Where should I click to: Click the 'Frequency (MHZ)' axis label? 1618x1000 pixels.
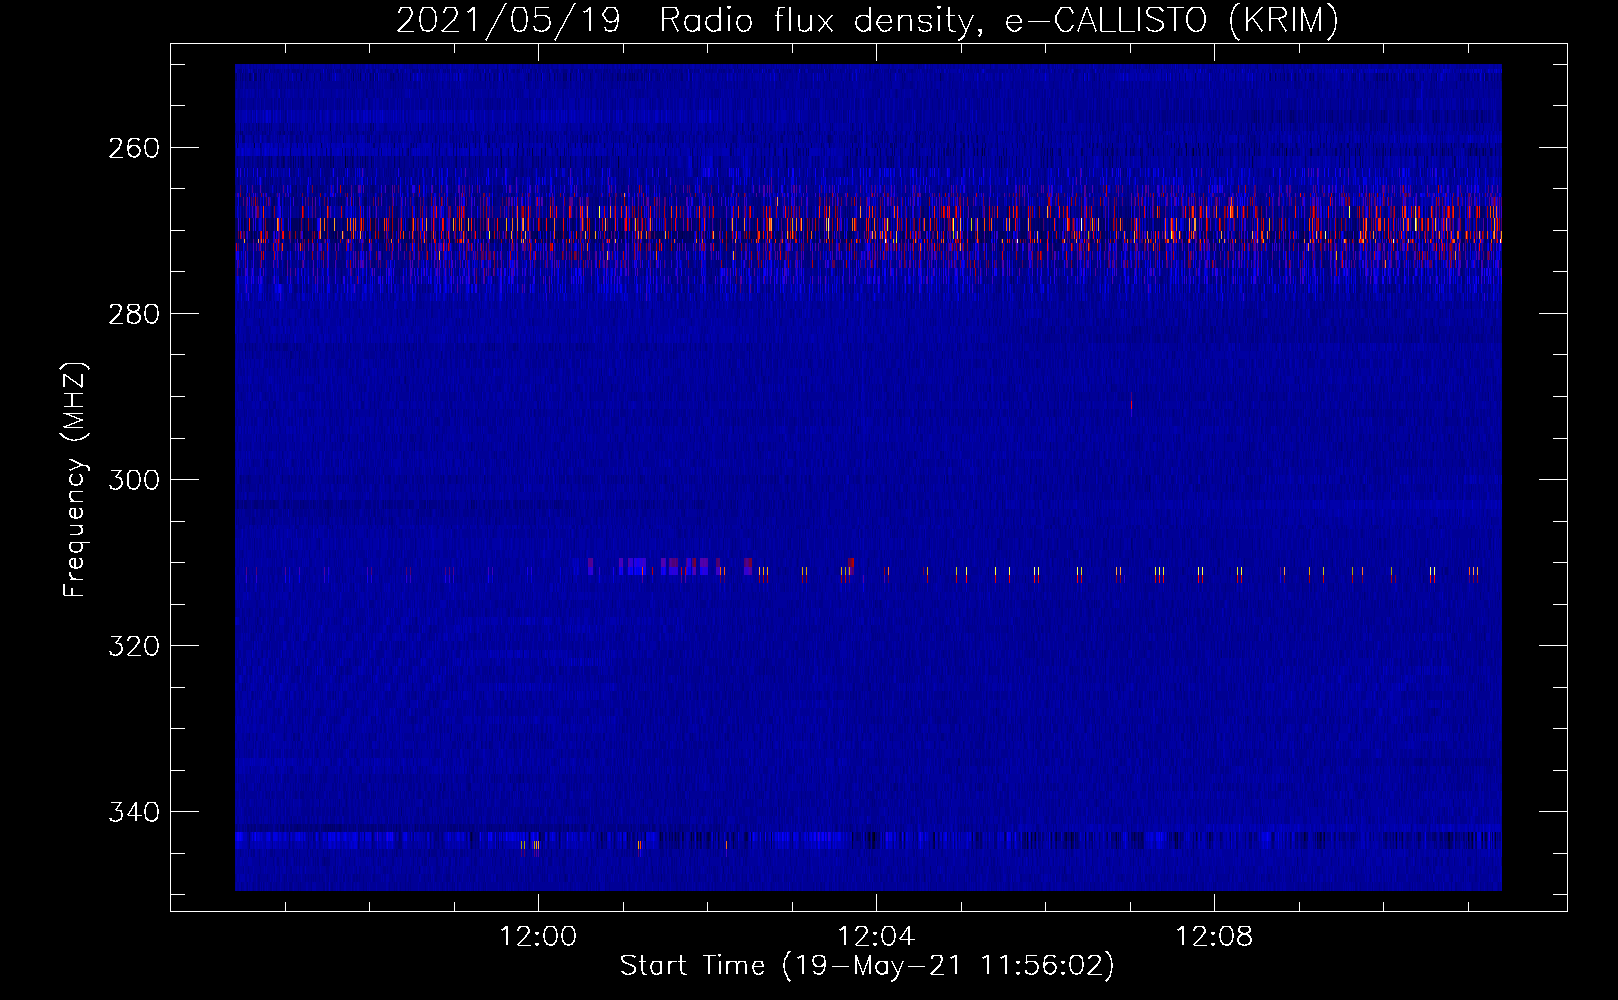click(x=75, y=479)
